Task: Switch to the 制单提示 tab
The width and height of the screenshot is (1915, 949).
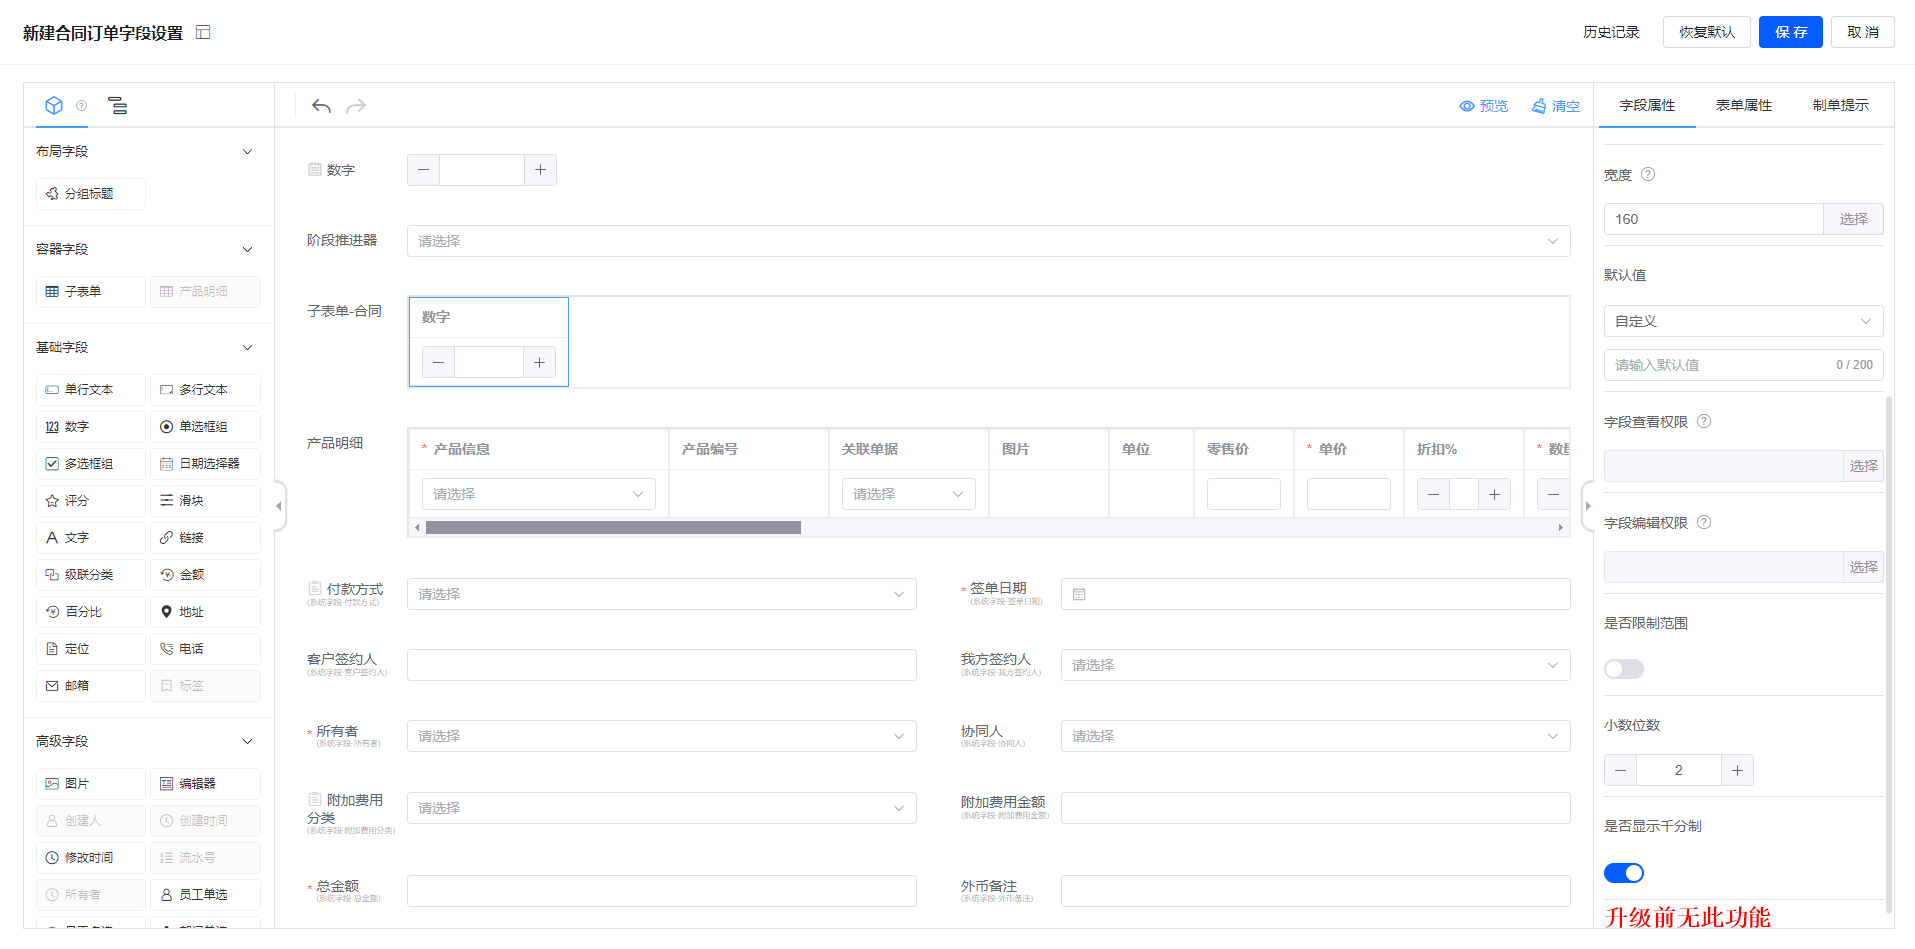Action: point(1840,105)
